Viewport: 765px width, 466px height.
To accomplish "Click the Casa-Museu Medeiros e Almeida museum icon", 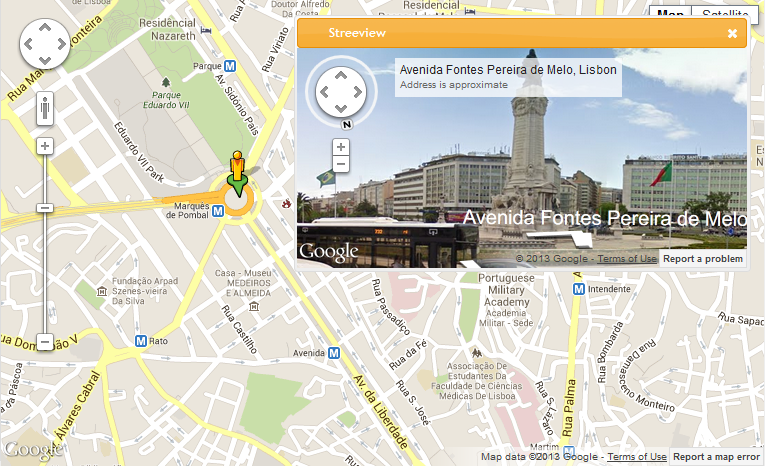I will 254,307.
